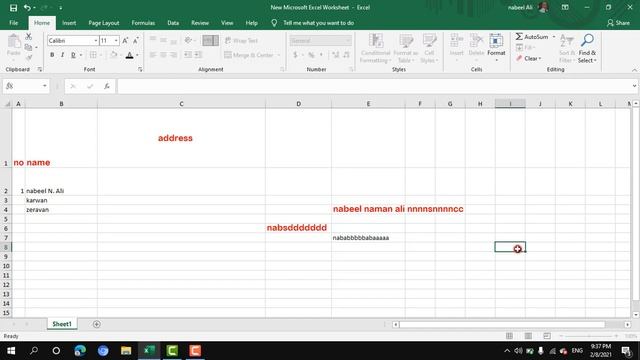Open the Format cells menu
This screenshot has width=640, height=360.
(496, 48)
